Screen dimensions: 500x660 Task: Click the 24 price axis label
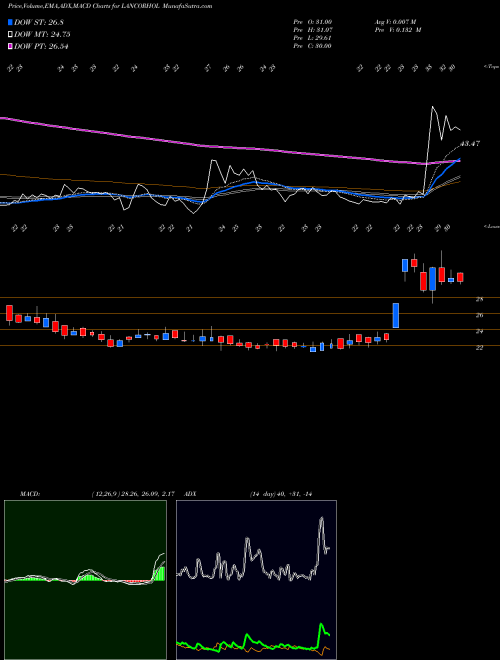(x=479, y=332)
